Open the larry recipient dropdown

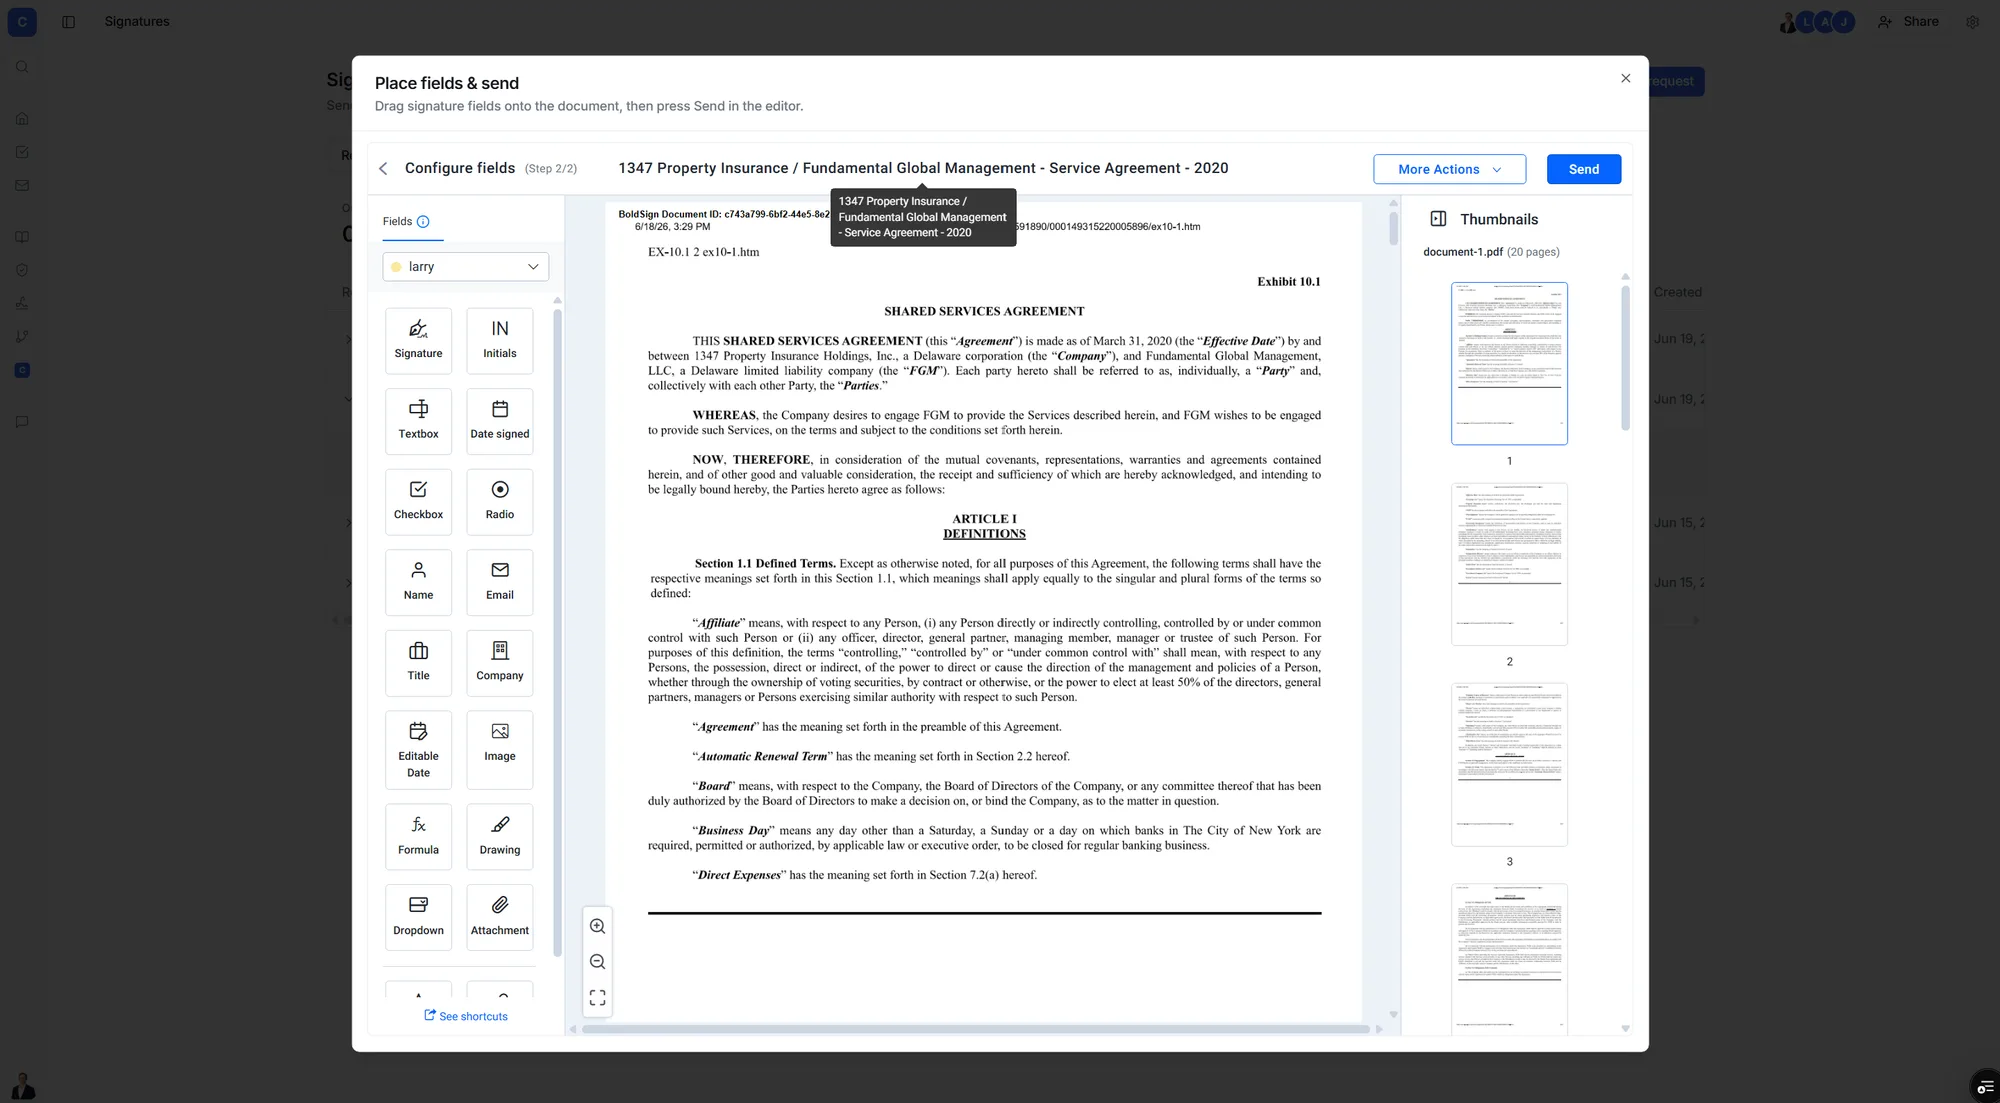tap(466, 267)
